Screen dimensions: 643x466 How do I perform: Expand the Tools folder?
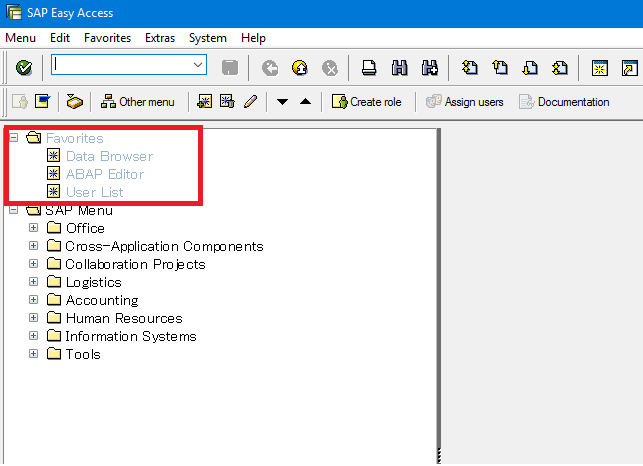(x=34, y=354)
